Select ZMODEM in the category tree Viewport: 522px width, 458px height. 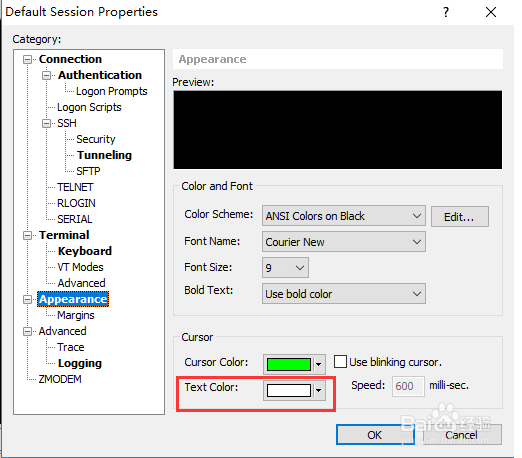(60, 379)
